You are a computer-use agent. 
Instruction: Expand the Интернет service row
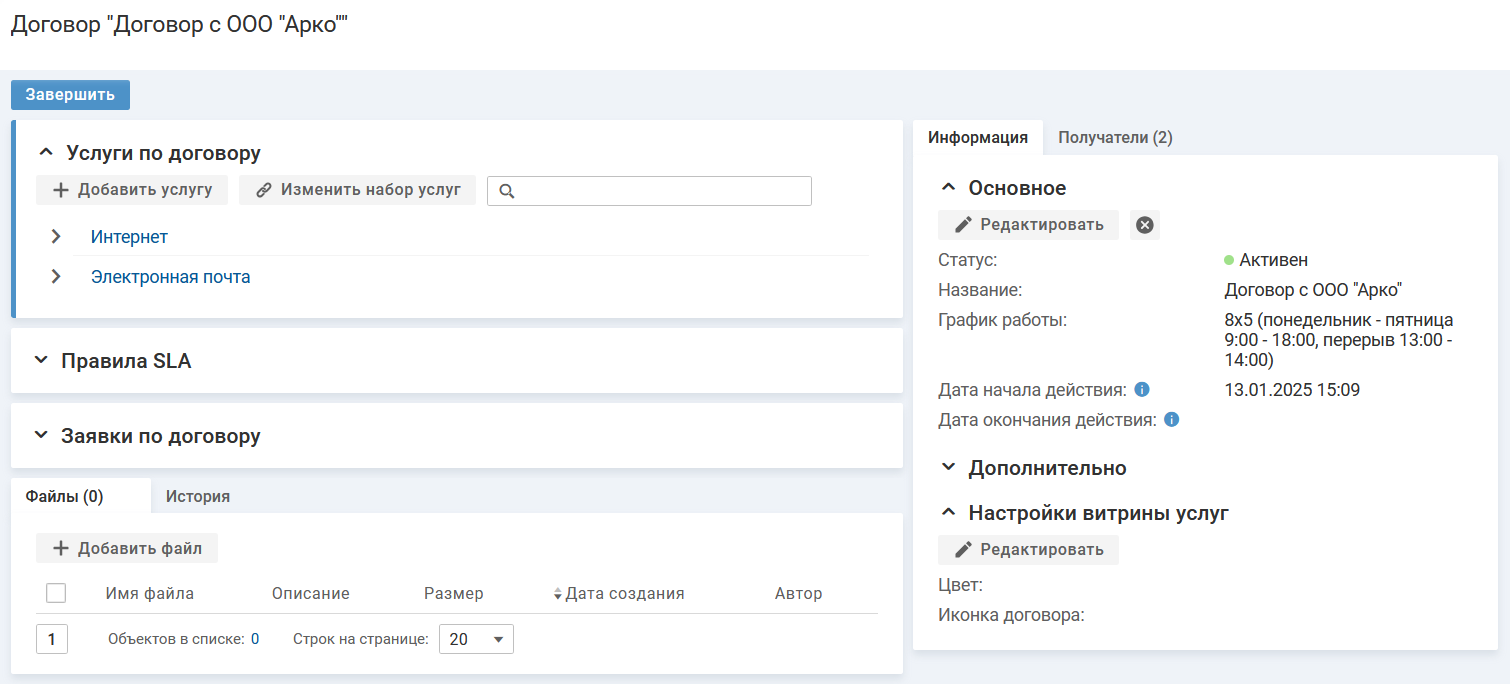tap(56, 237)
